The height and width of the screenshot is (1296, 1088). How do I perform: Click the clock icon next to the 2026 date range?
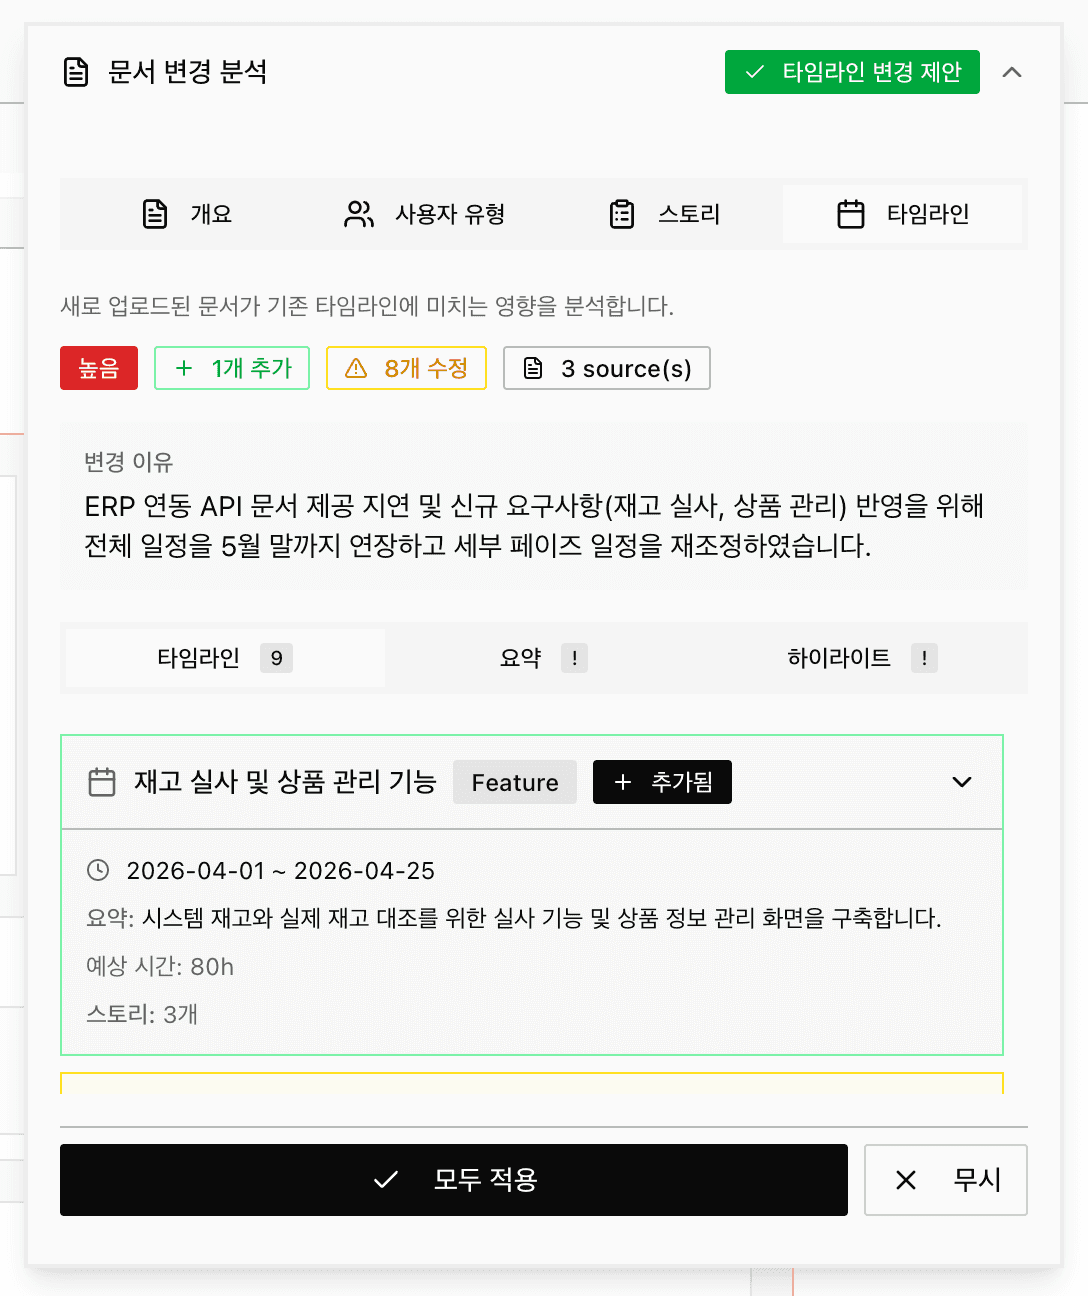(x=97, y=871)
